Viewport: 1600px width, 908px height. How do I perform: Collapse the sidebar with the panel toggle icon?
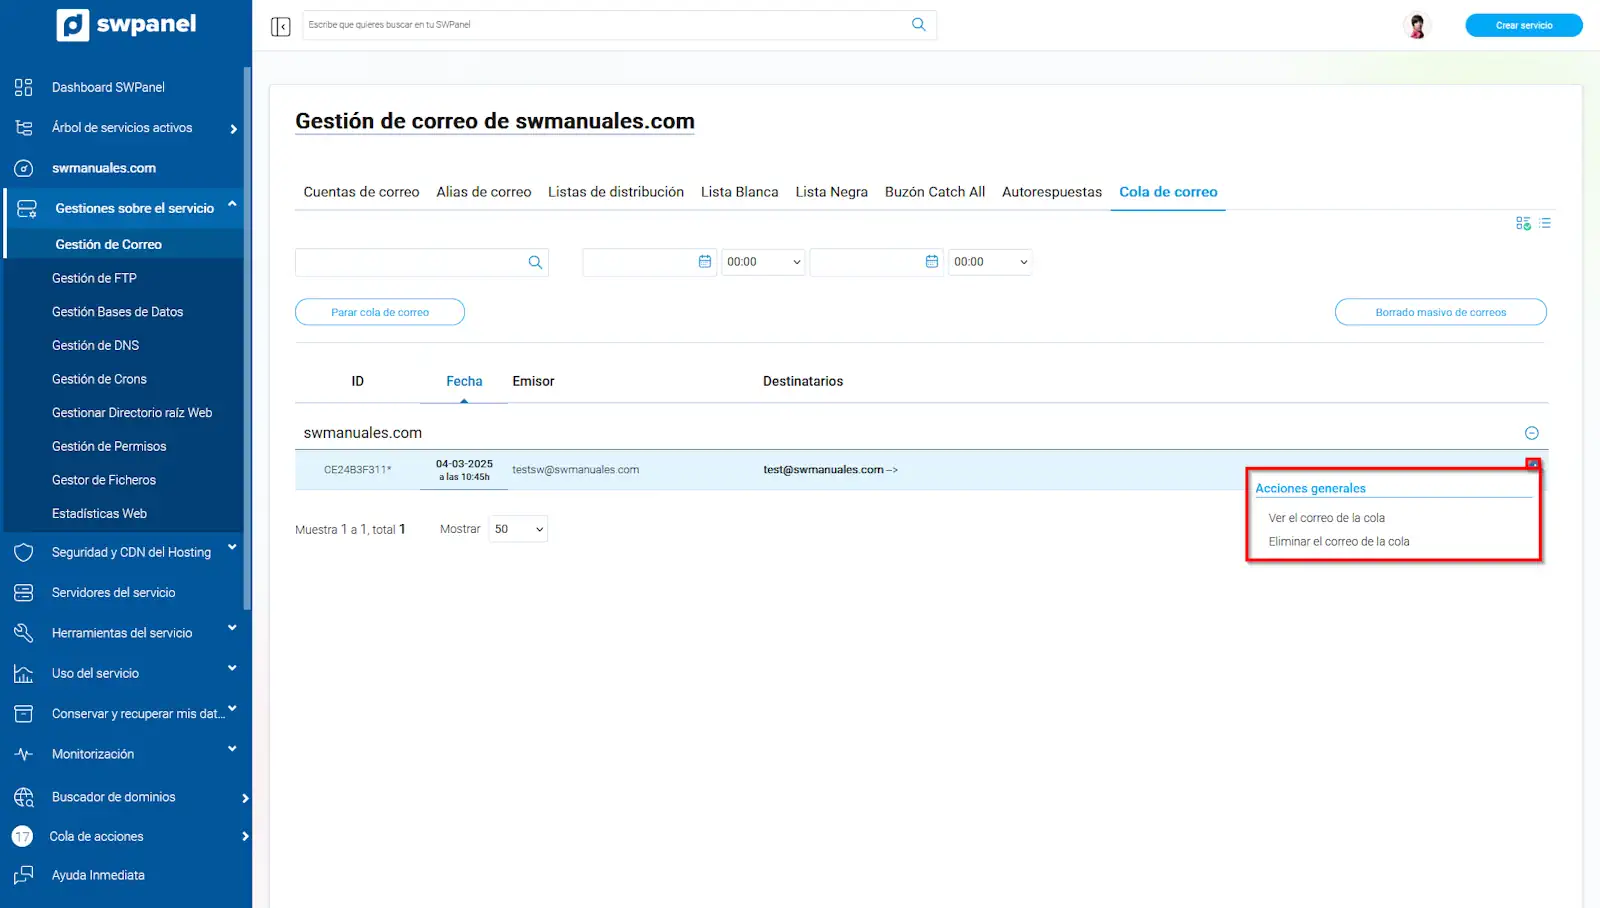pos(280,26)
